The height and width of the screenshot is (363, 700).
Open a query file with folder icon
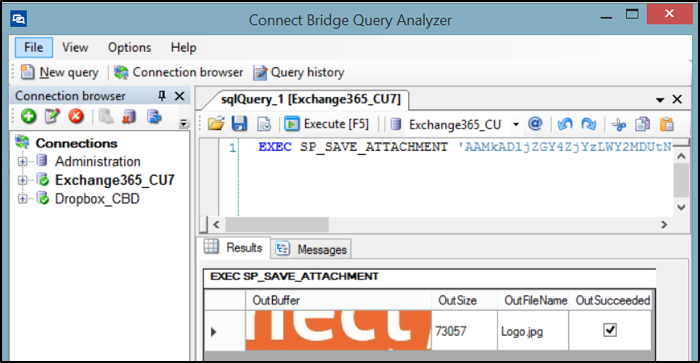coord(216,124)
